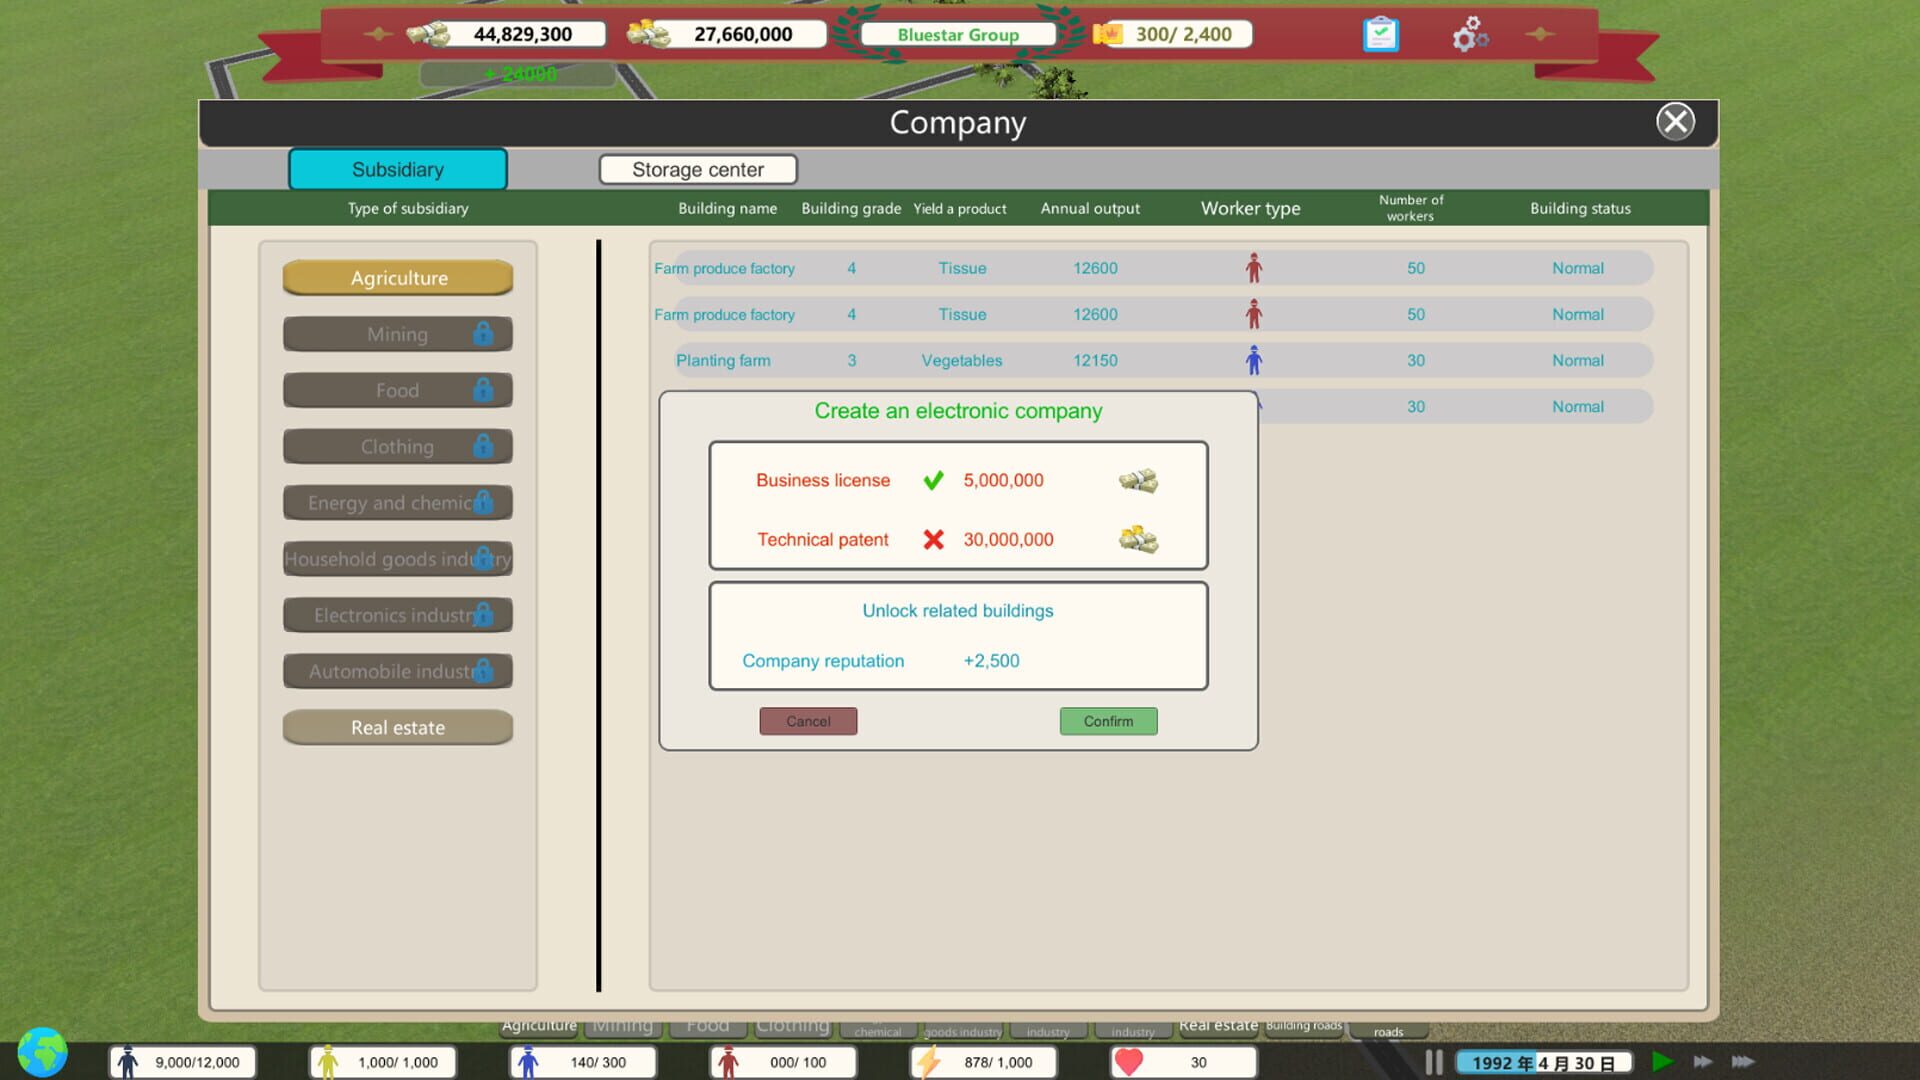1920x1080 pixels.
Task: Open the task checklist clipboard icon
Action: coord(1380,33)
